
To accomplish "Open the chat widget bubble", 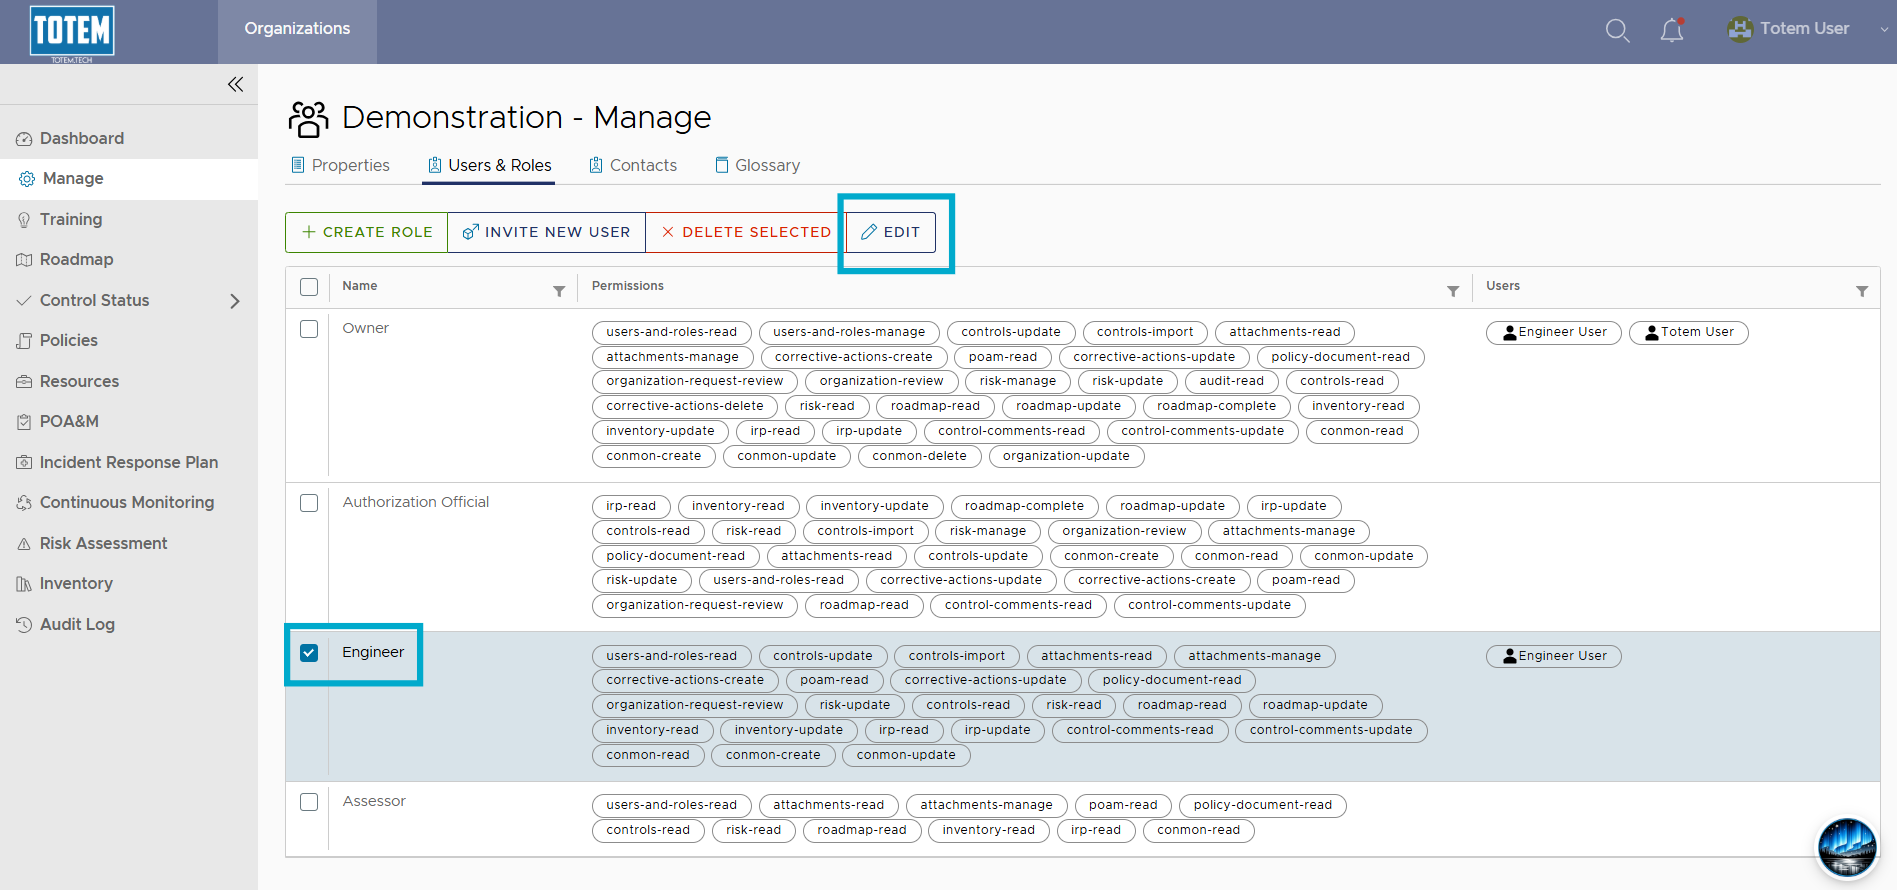I will point(1846,847).
